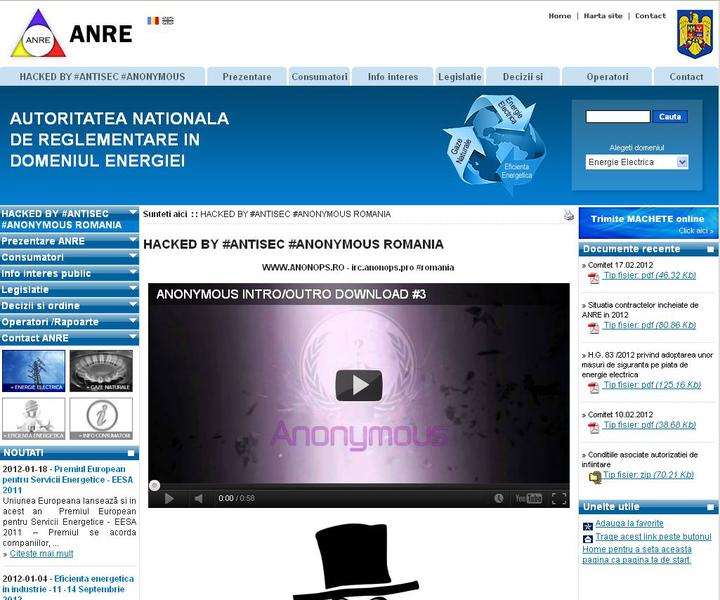Print page using the printer icon
Viewport: 720px width, 600px height.
tap(569, 215)
